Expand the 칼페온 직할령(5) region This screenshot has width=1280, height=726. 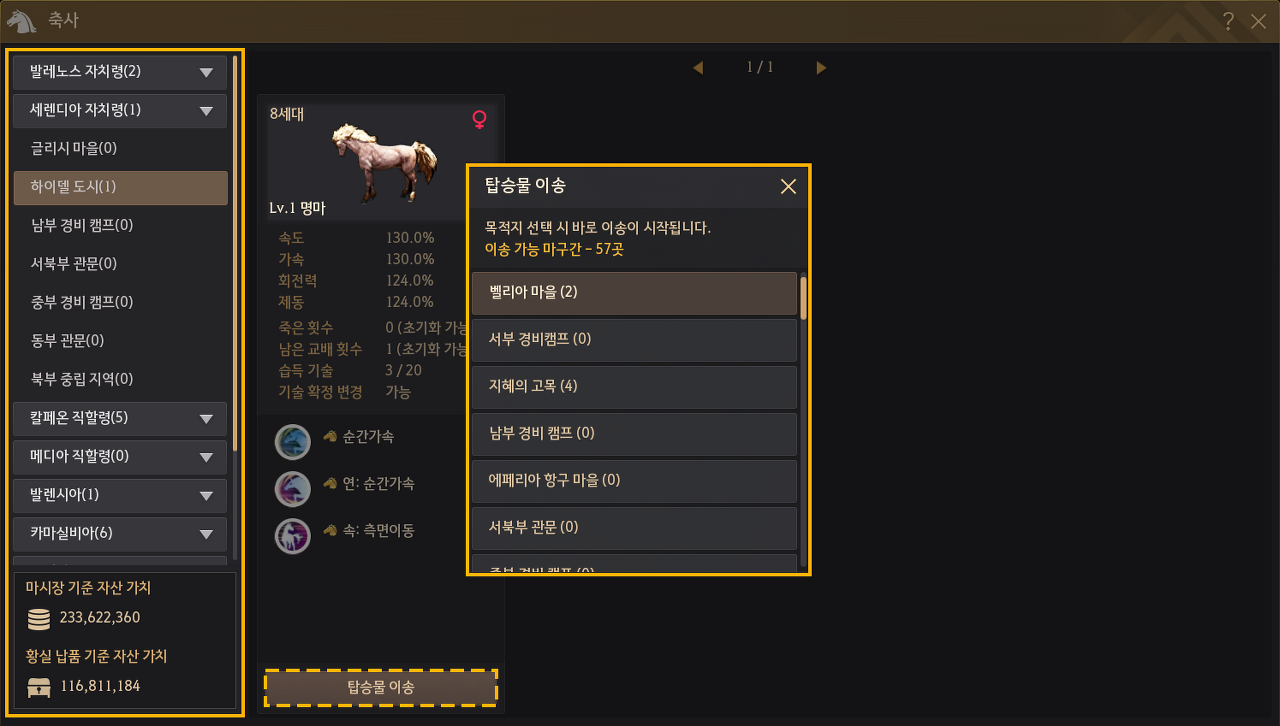coord(120,418)
